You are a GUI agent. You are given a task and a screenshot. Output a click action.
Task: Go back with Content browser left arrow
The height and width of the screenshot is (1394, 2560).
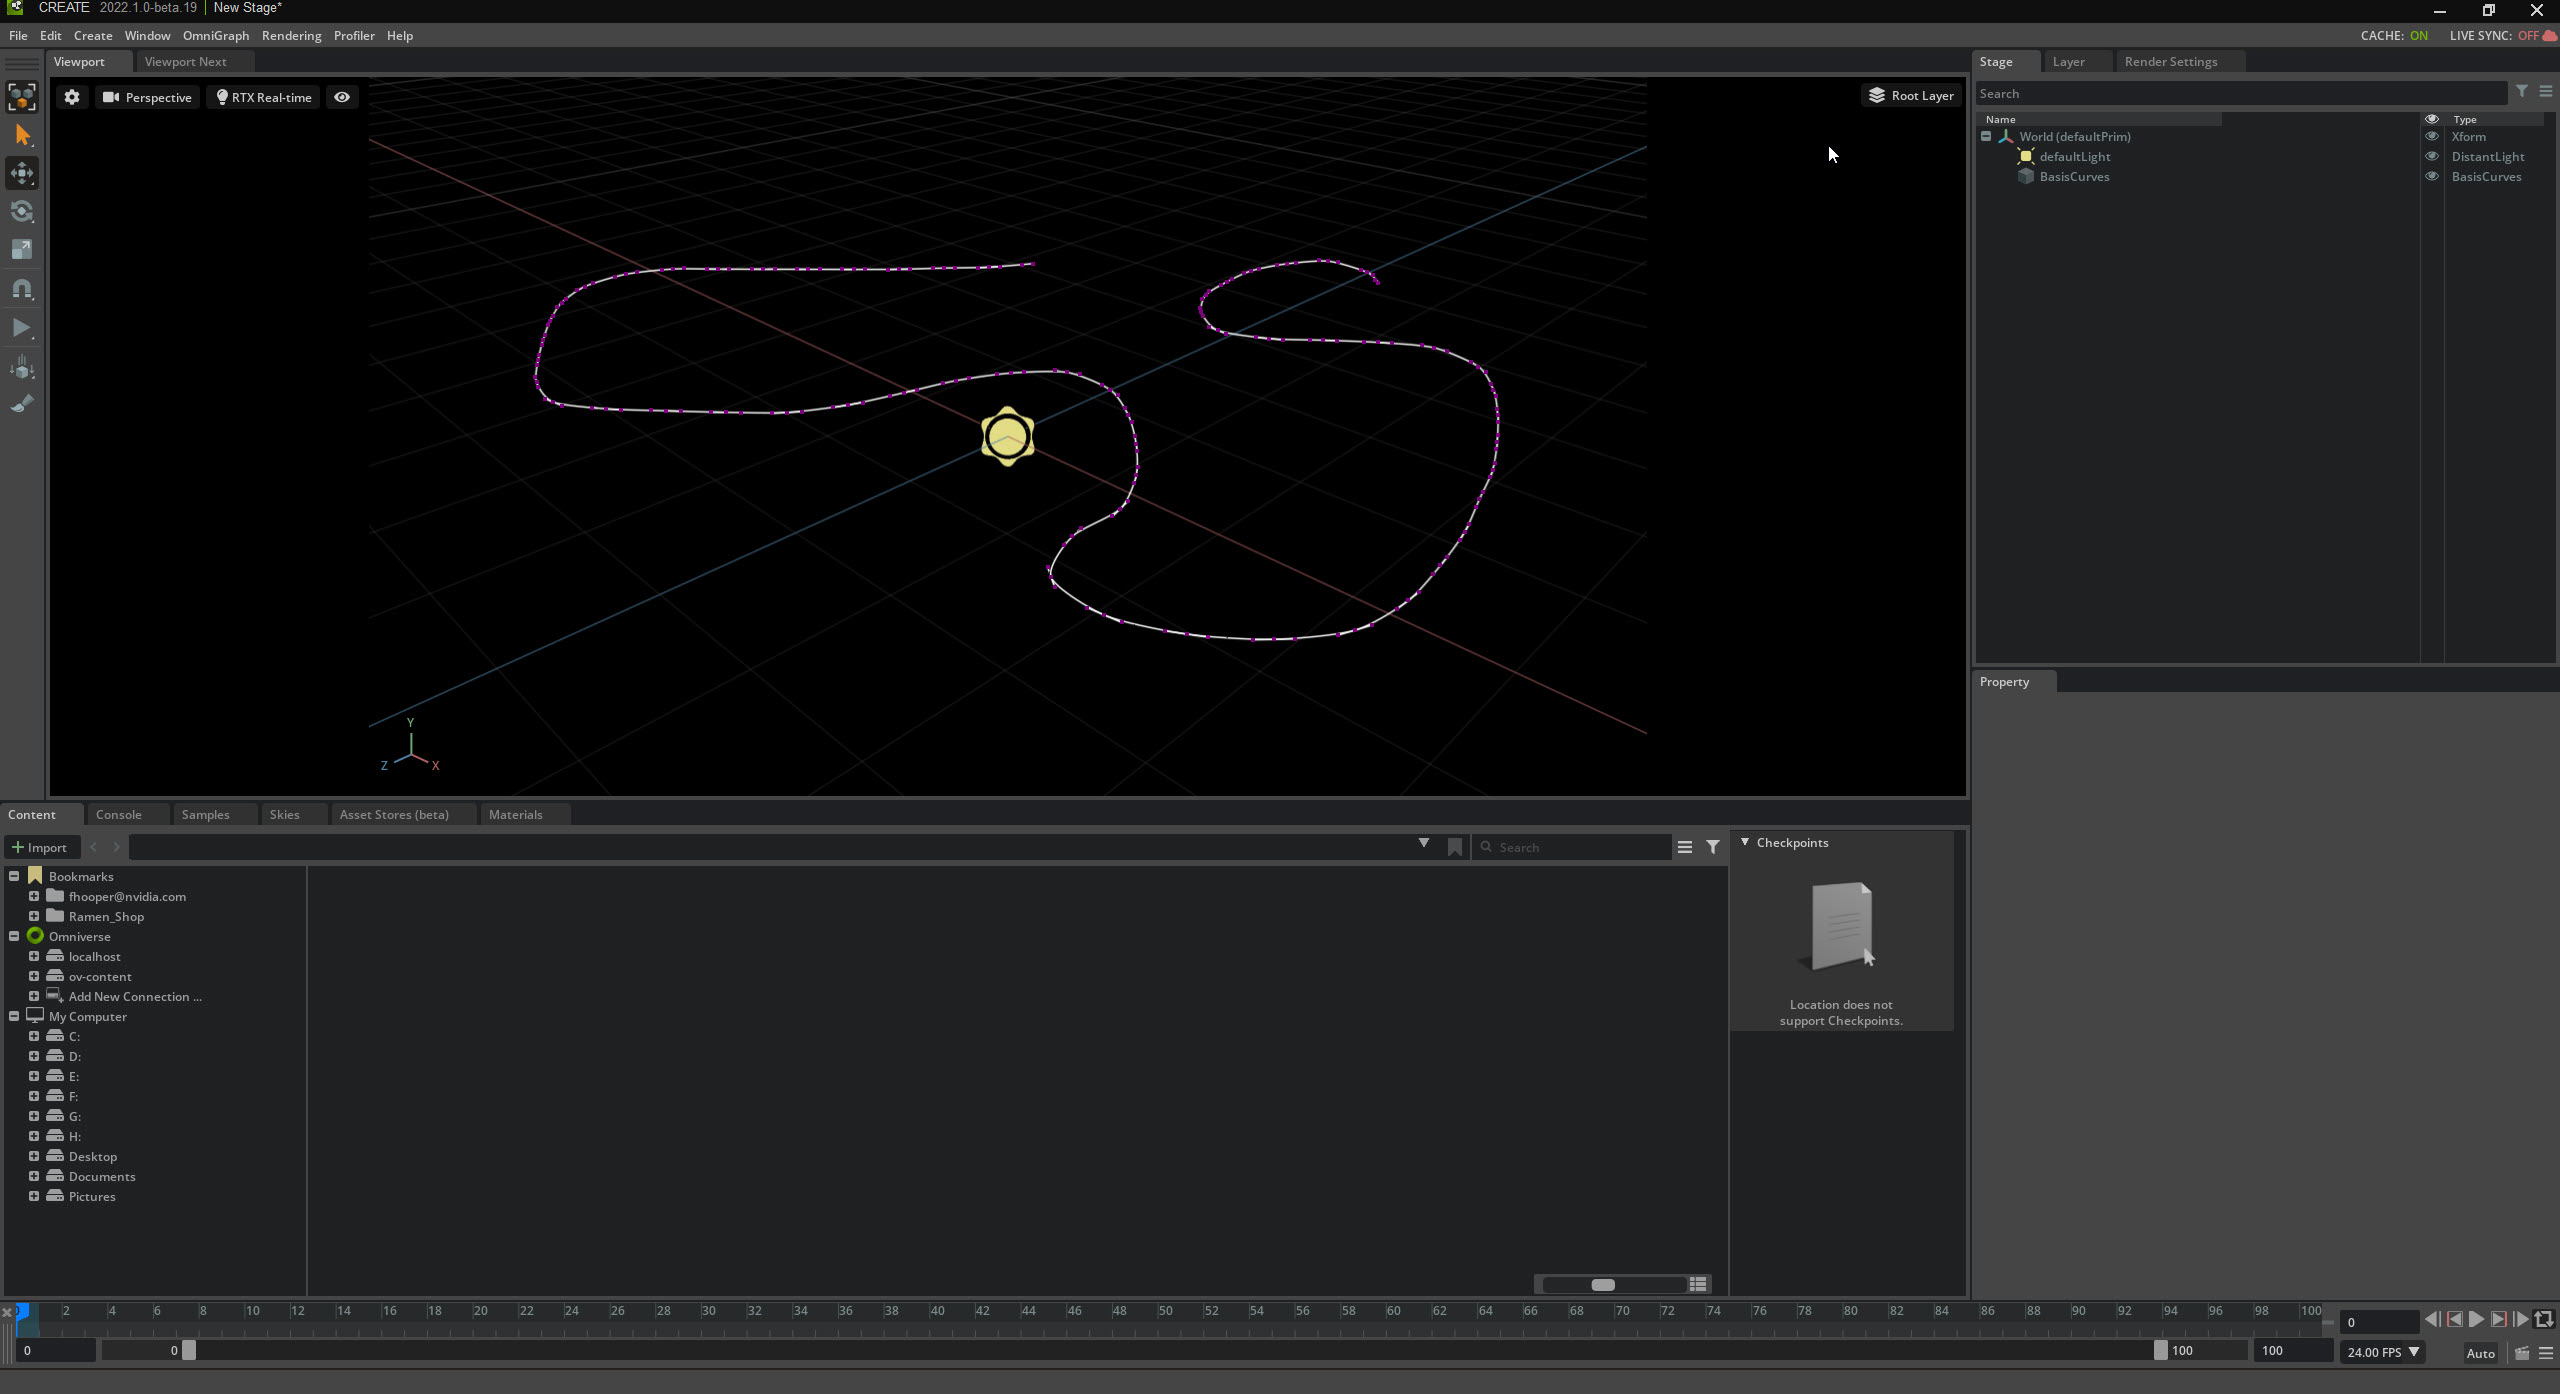click(93, 847)
